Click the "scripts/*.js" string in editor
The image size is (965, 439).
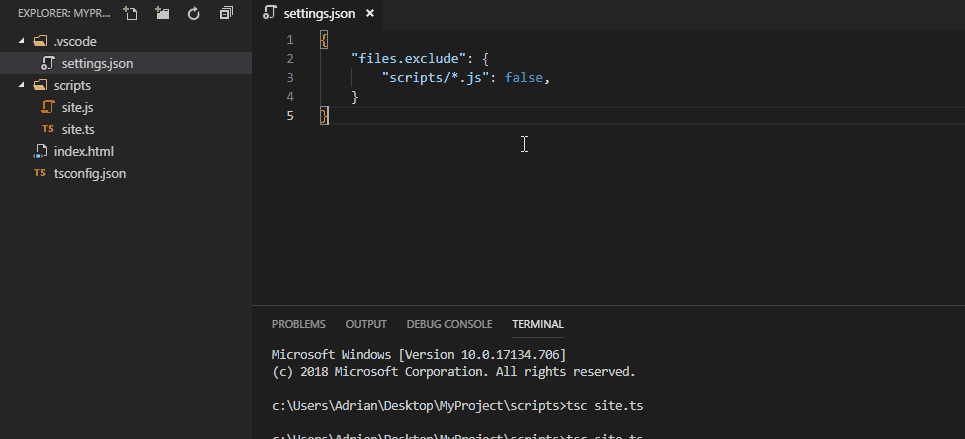(x=436, y=78)
